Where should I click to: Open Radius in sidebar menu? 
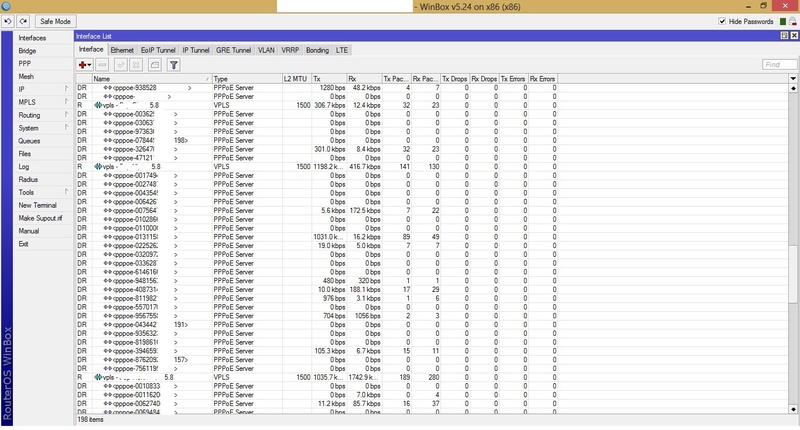pos(28,180)
